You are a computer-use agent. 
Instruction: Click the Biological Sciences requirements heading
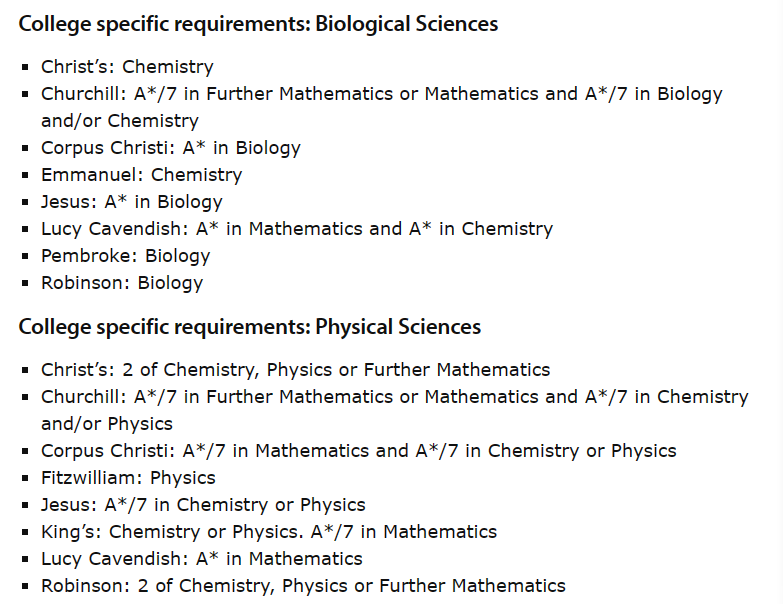click(x=258, y=24)
